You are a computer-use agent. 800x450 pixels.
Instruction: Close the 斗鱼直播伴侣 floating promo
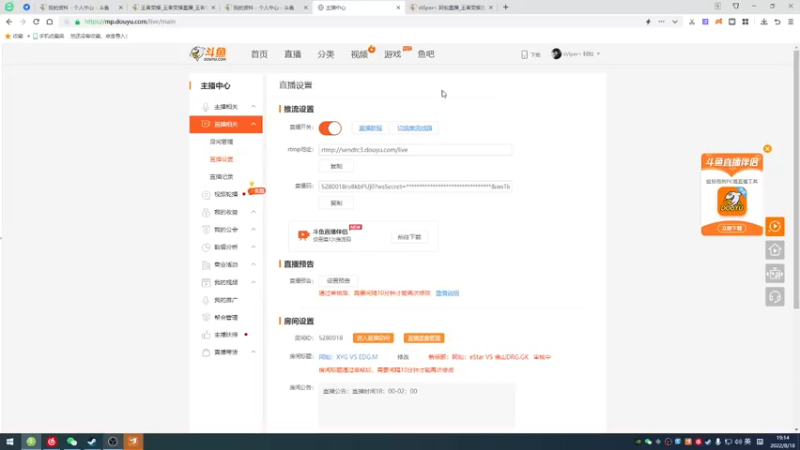click(x=767, y=149)
